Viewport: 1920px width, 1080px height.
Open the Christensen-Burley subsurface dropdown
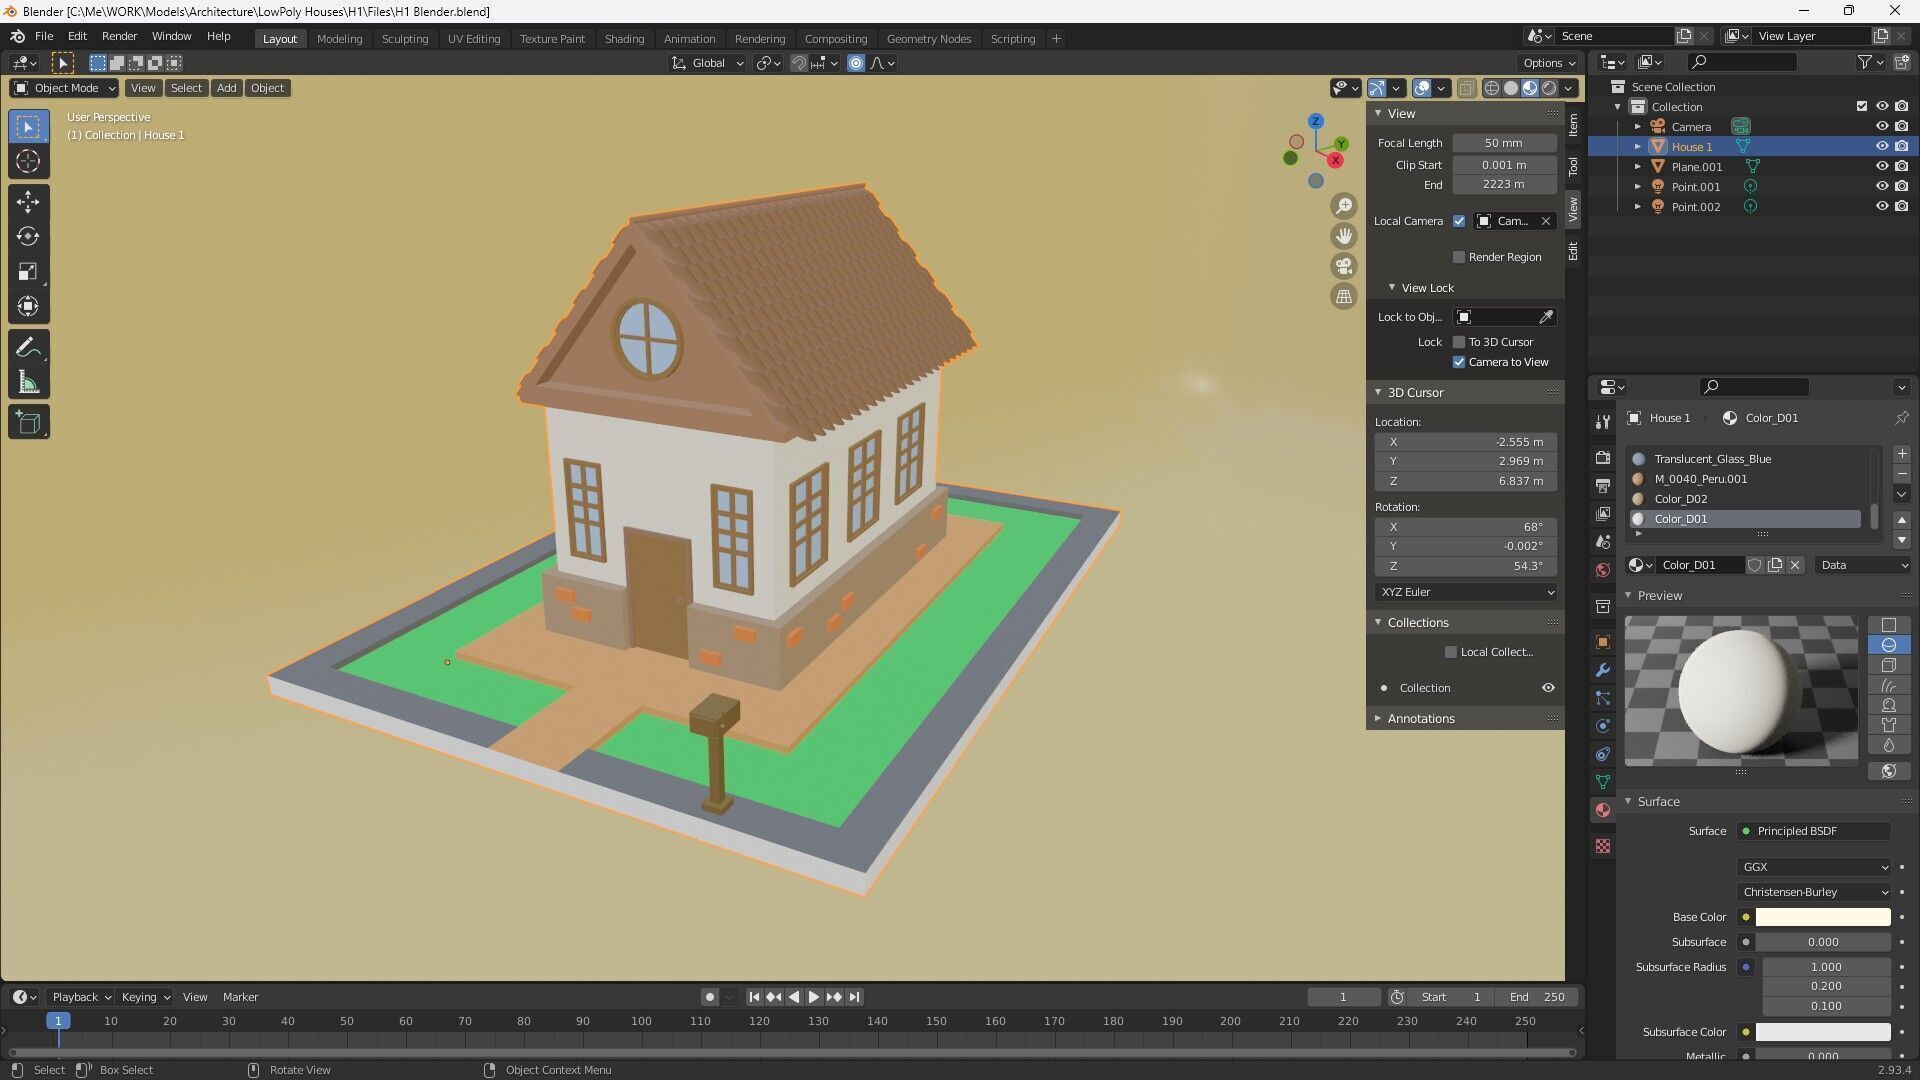click(x=1814, y=892)
